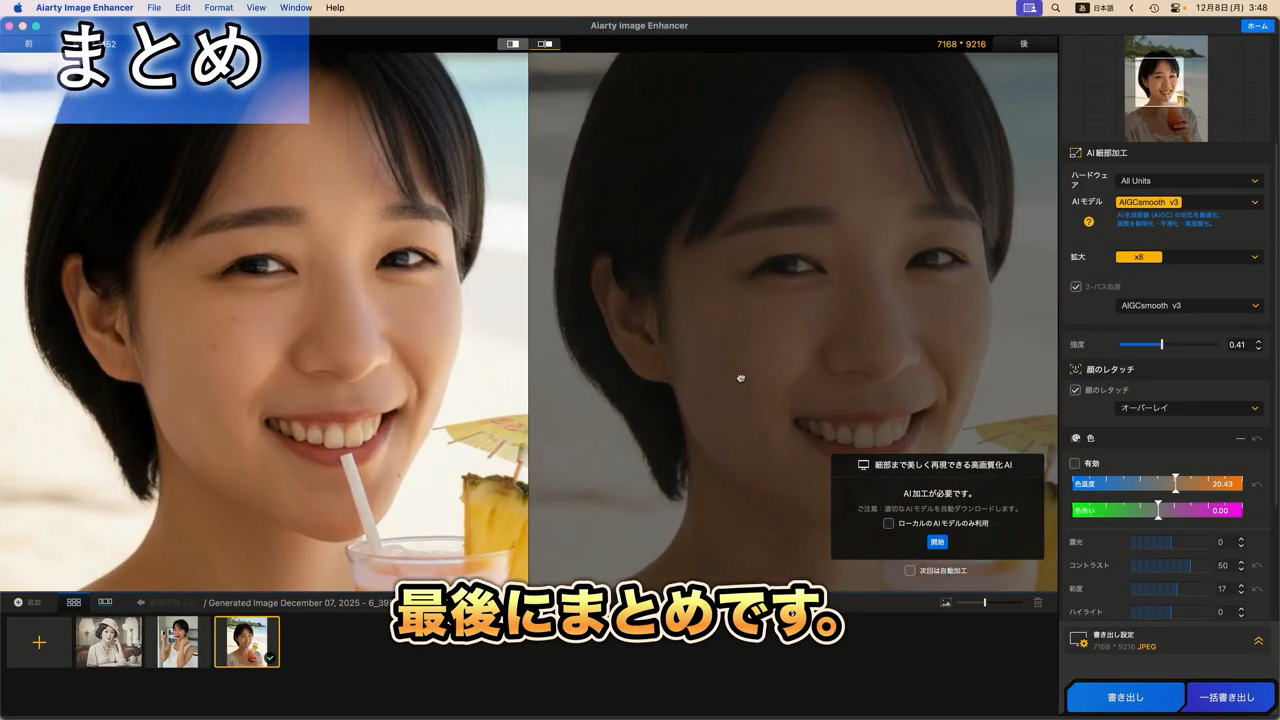Image resolution: width=1280 pixels, height=720 pixels.
Task: Toggle ローカルのAIモデルのみ利用 checkbox
Action: 888,523
